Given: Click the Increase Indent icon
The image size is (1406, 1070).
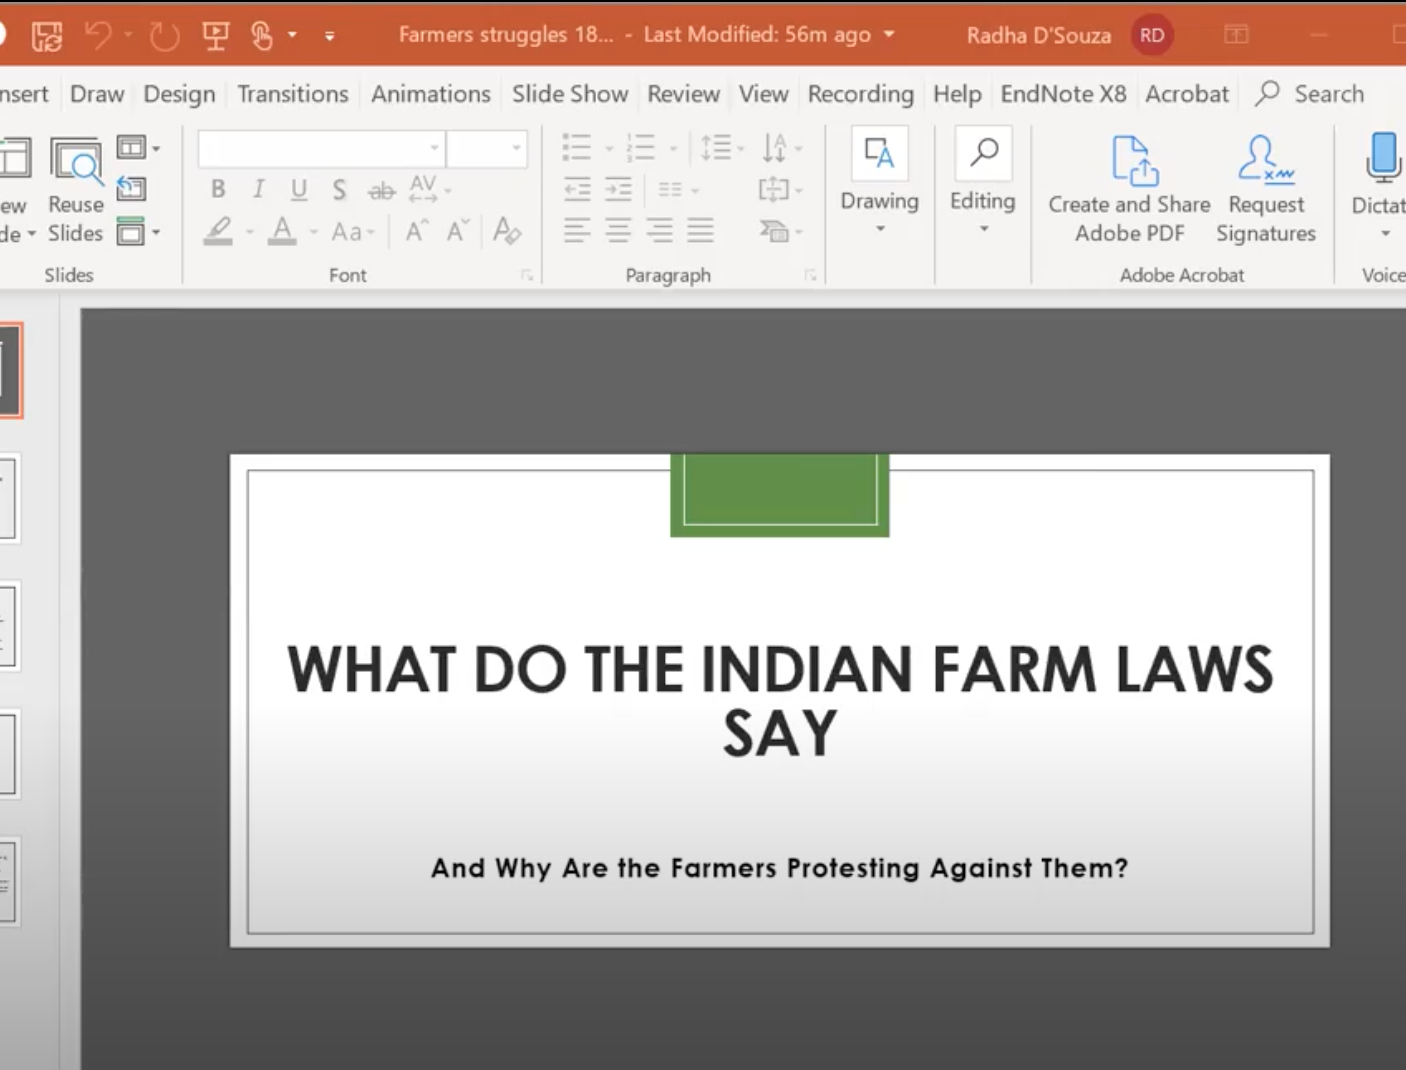Looking at the screenshot, I should point(619,189).
